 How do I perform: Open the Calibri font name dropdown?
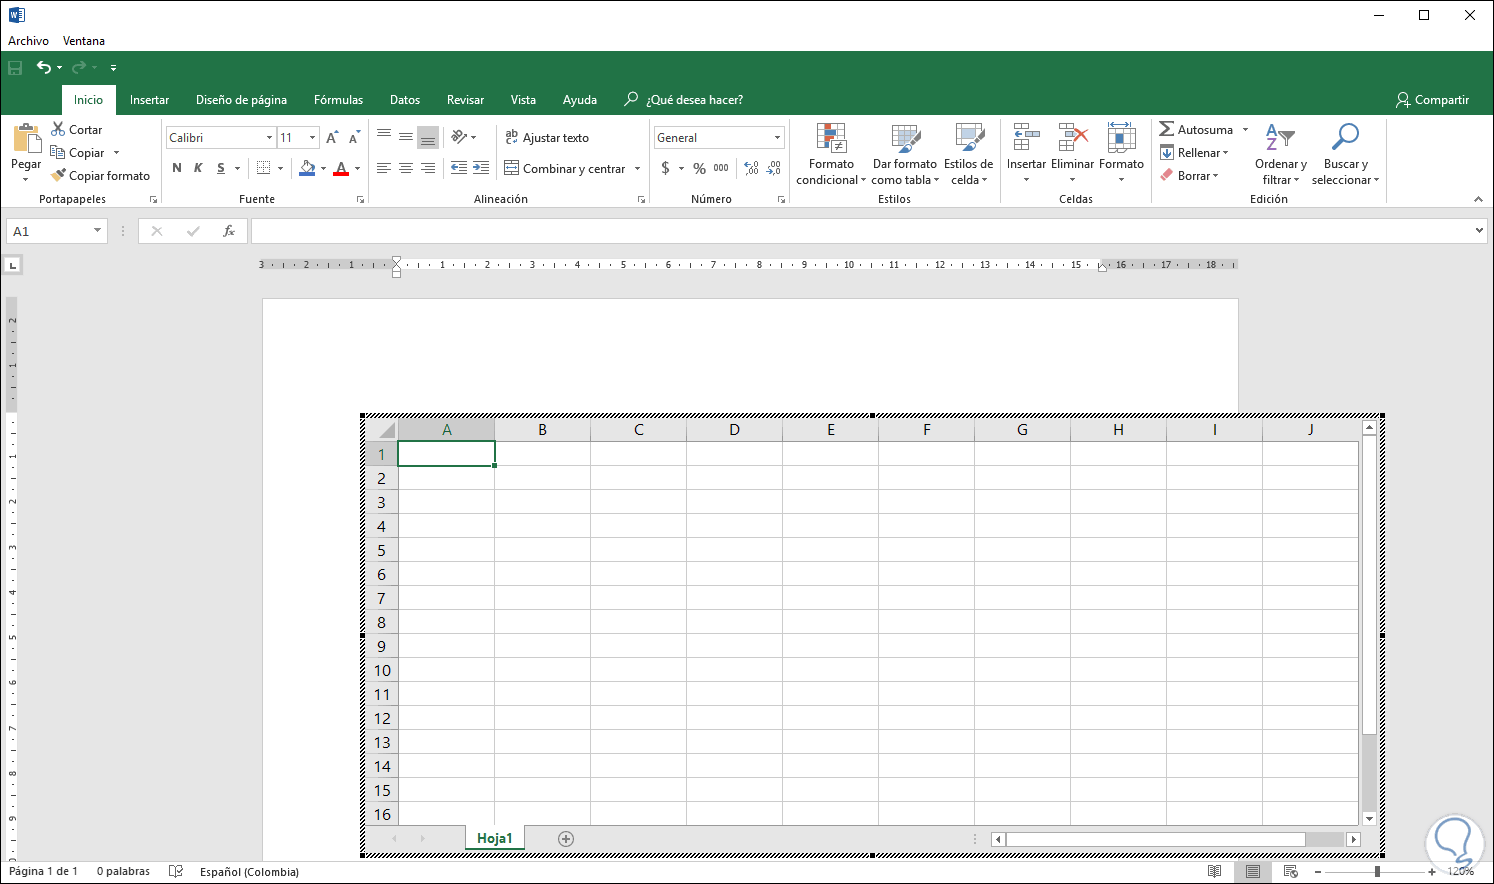269,138
